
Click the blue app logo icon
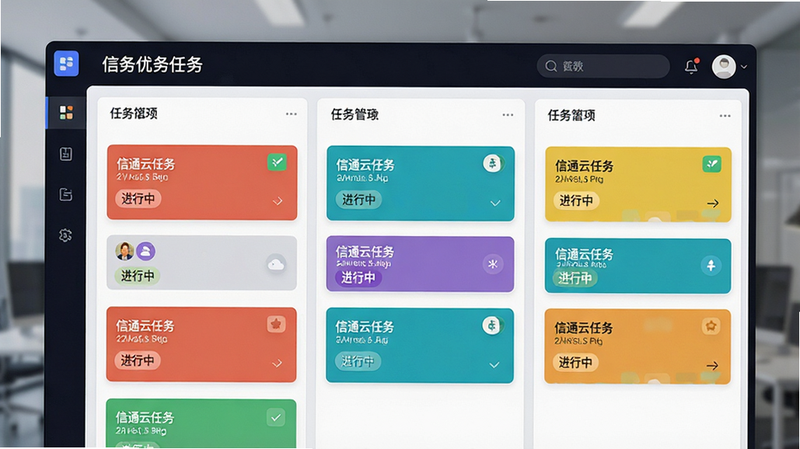tap(66, 64)
